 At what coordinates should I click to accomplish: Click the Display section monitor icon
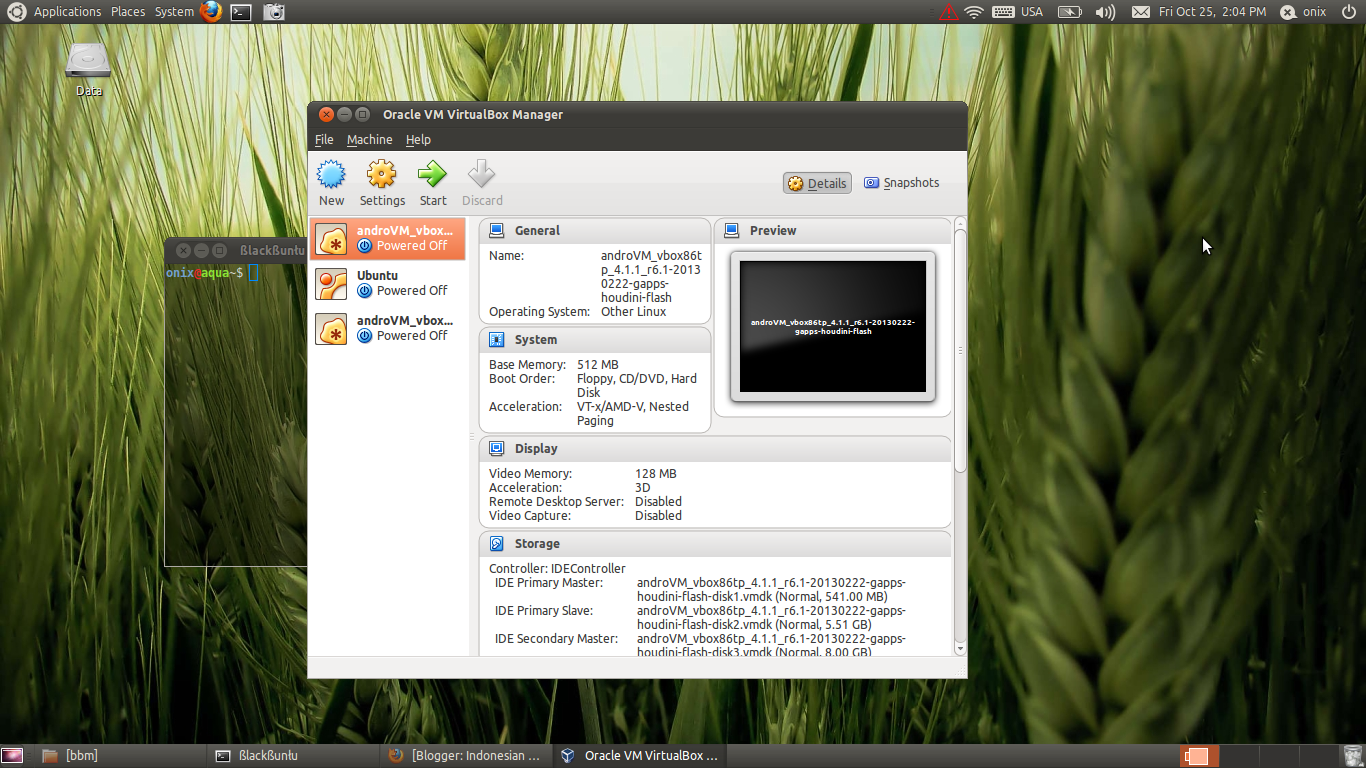(x=497, y=449)
